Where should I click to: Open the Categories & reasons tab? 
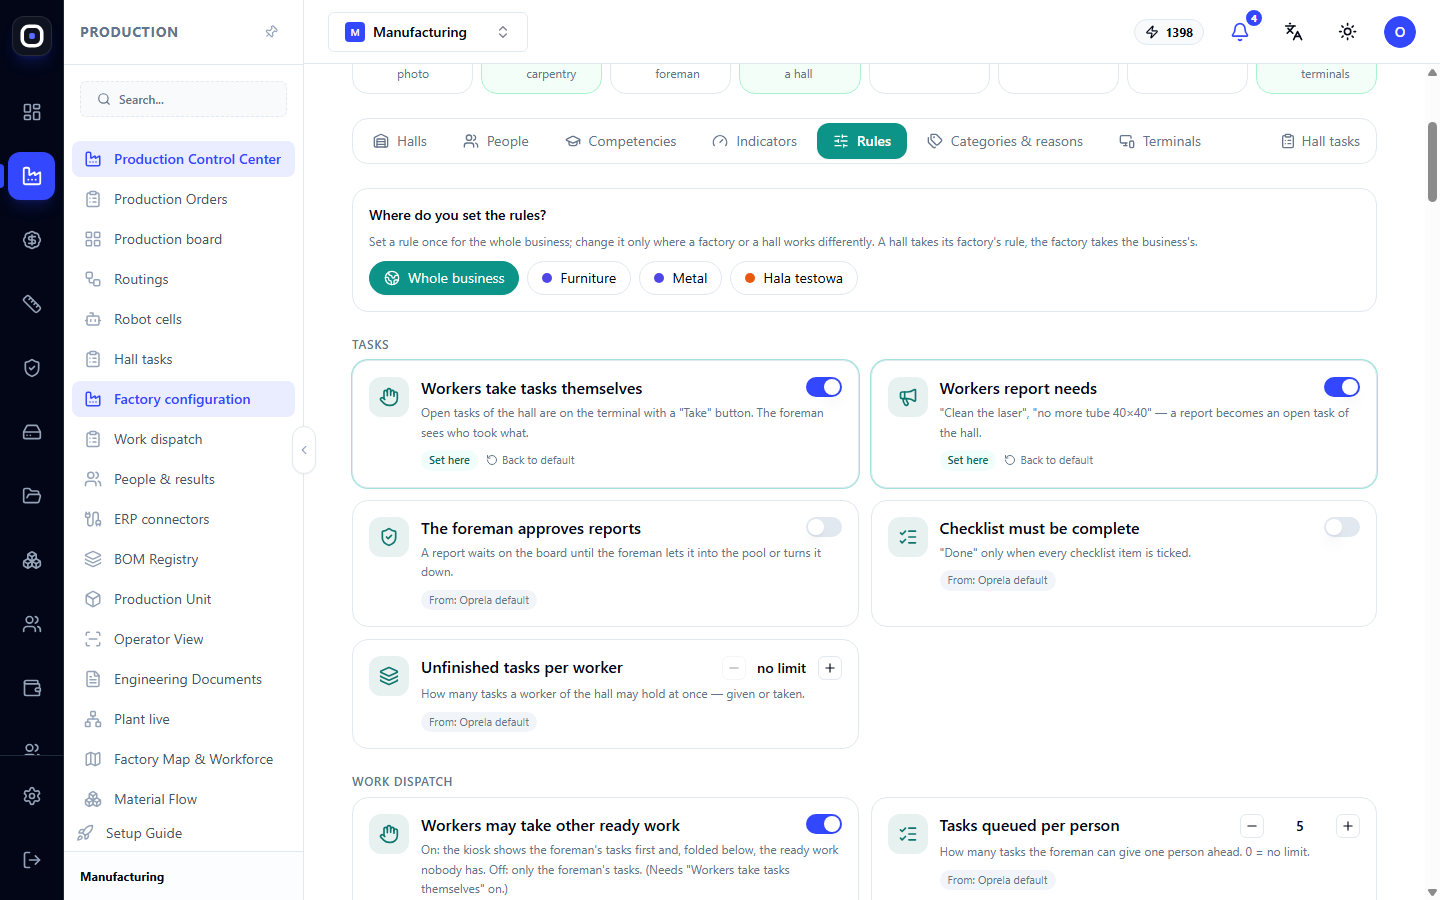(1005, 141)
